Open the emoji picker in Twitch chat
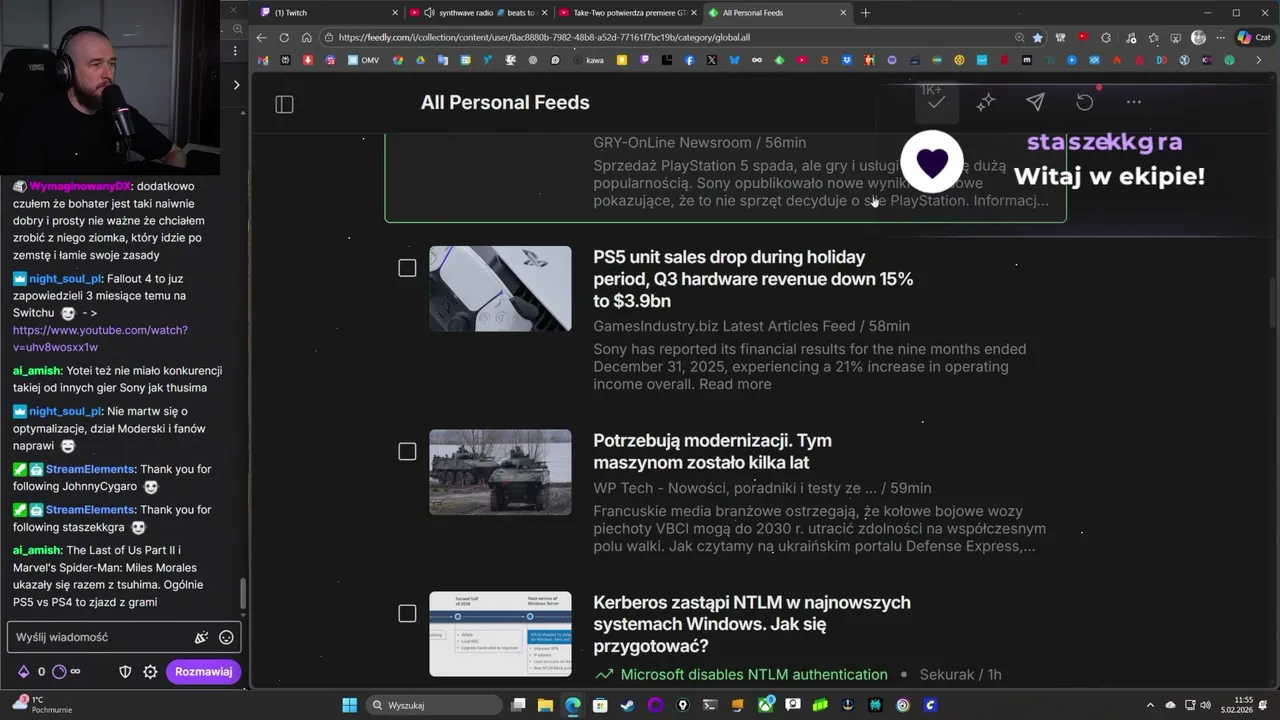The height and width of the screenshot is (720, 1280). (226, 637)
